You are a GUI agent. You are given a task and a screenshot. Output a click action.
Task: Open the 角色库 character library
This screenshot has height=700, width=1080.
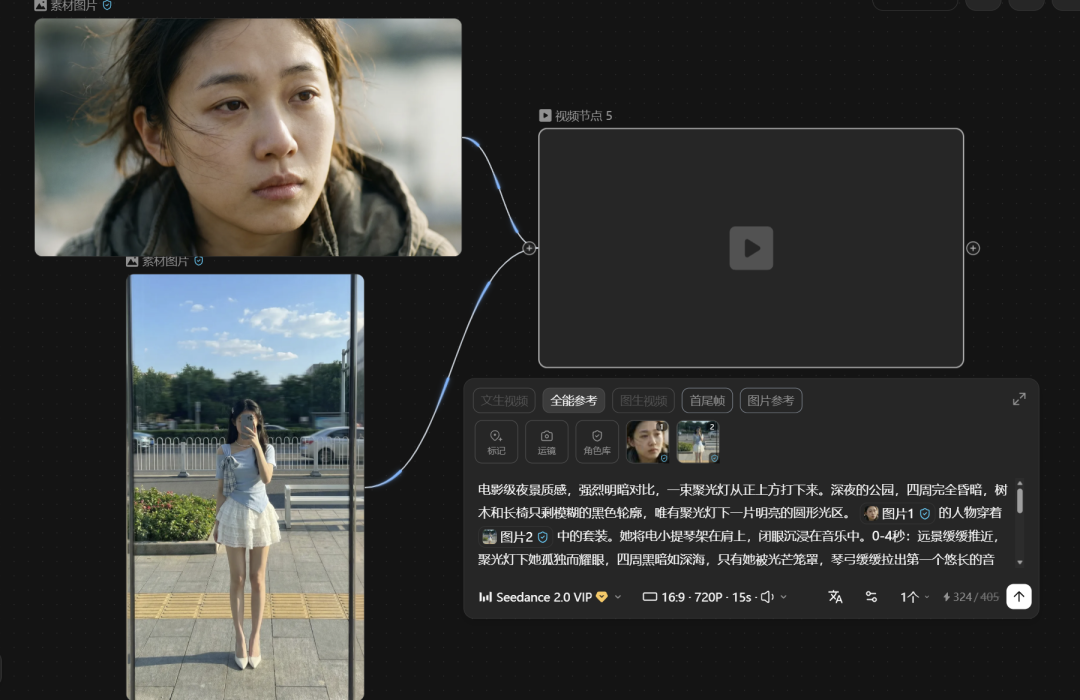(596, 441)
